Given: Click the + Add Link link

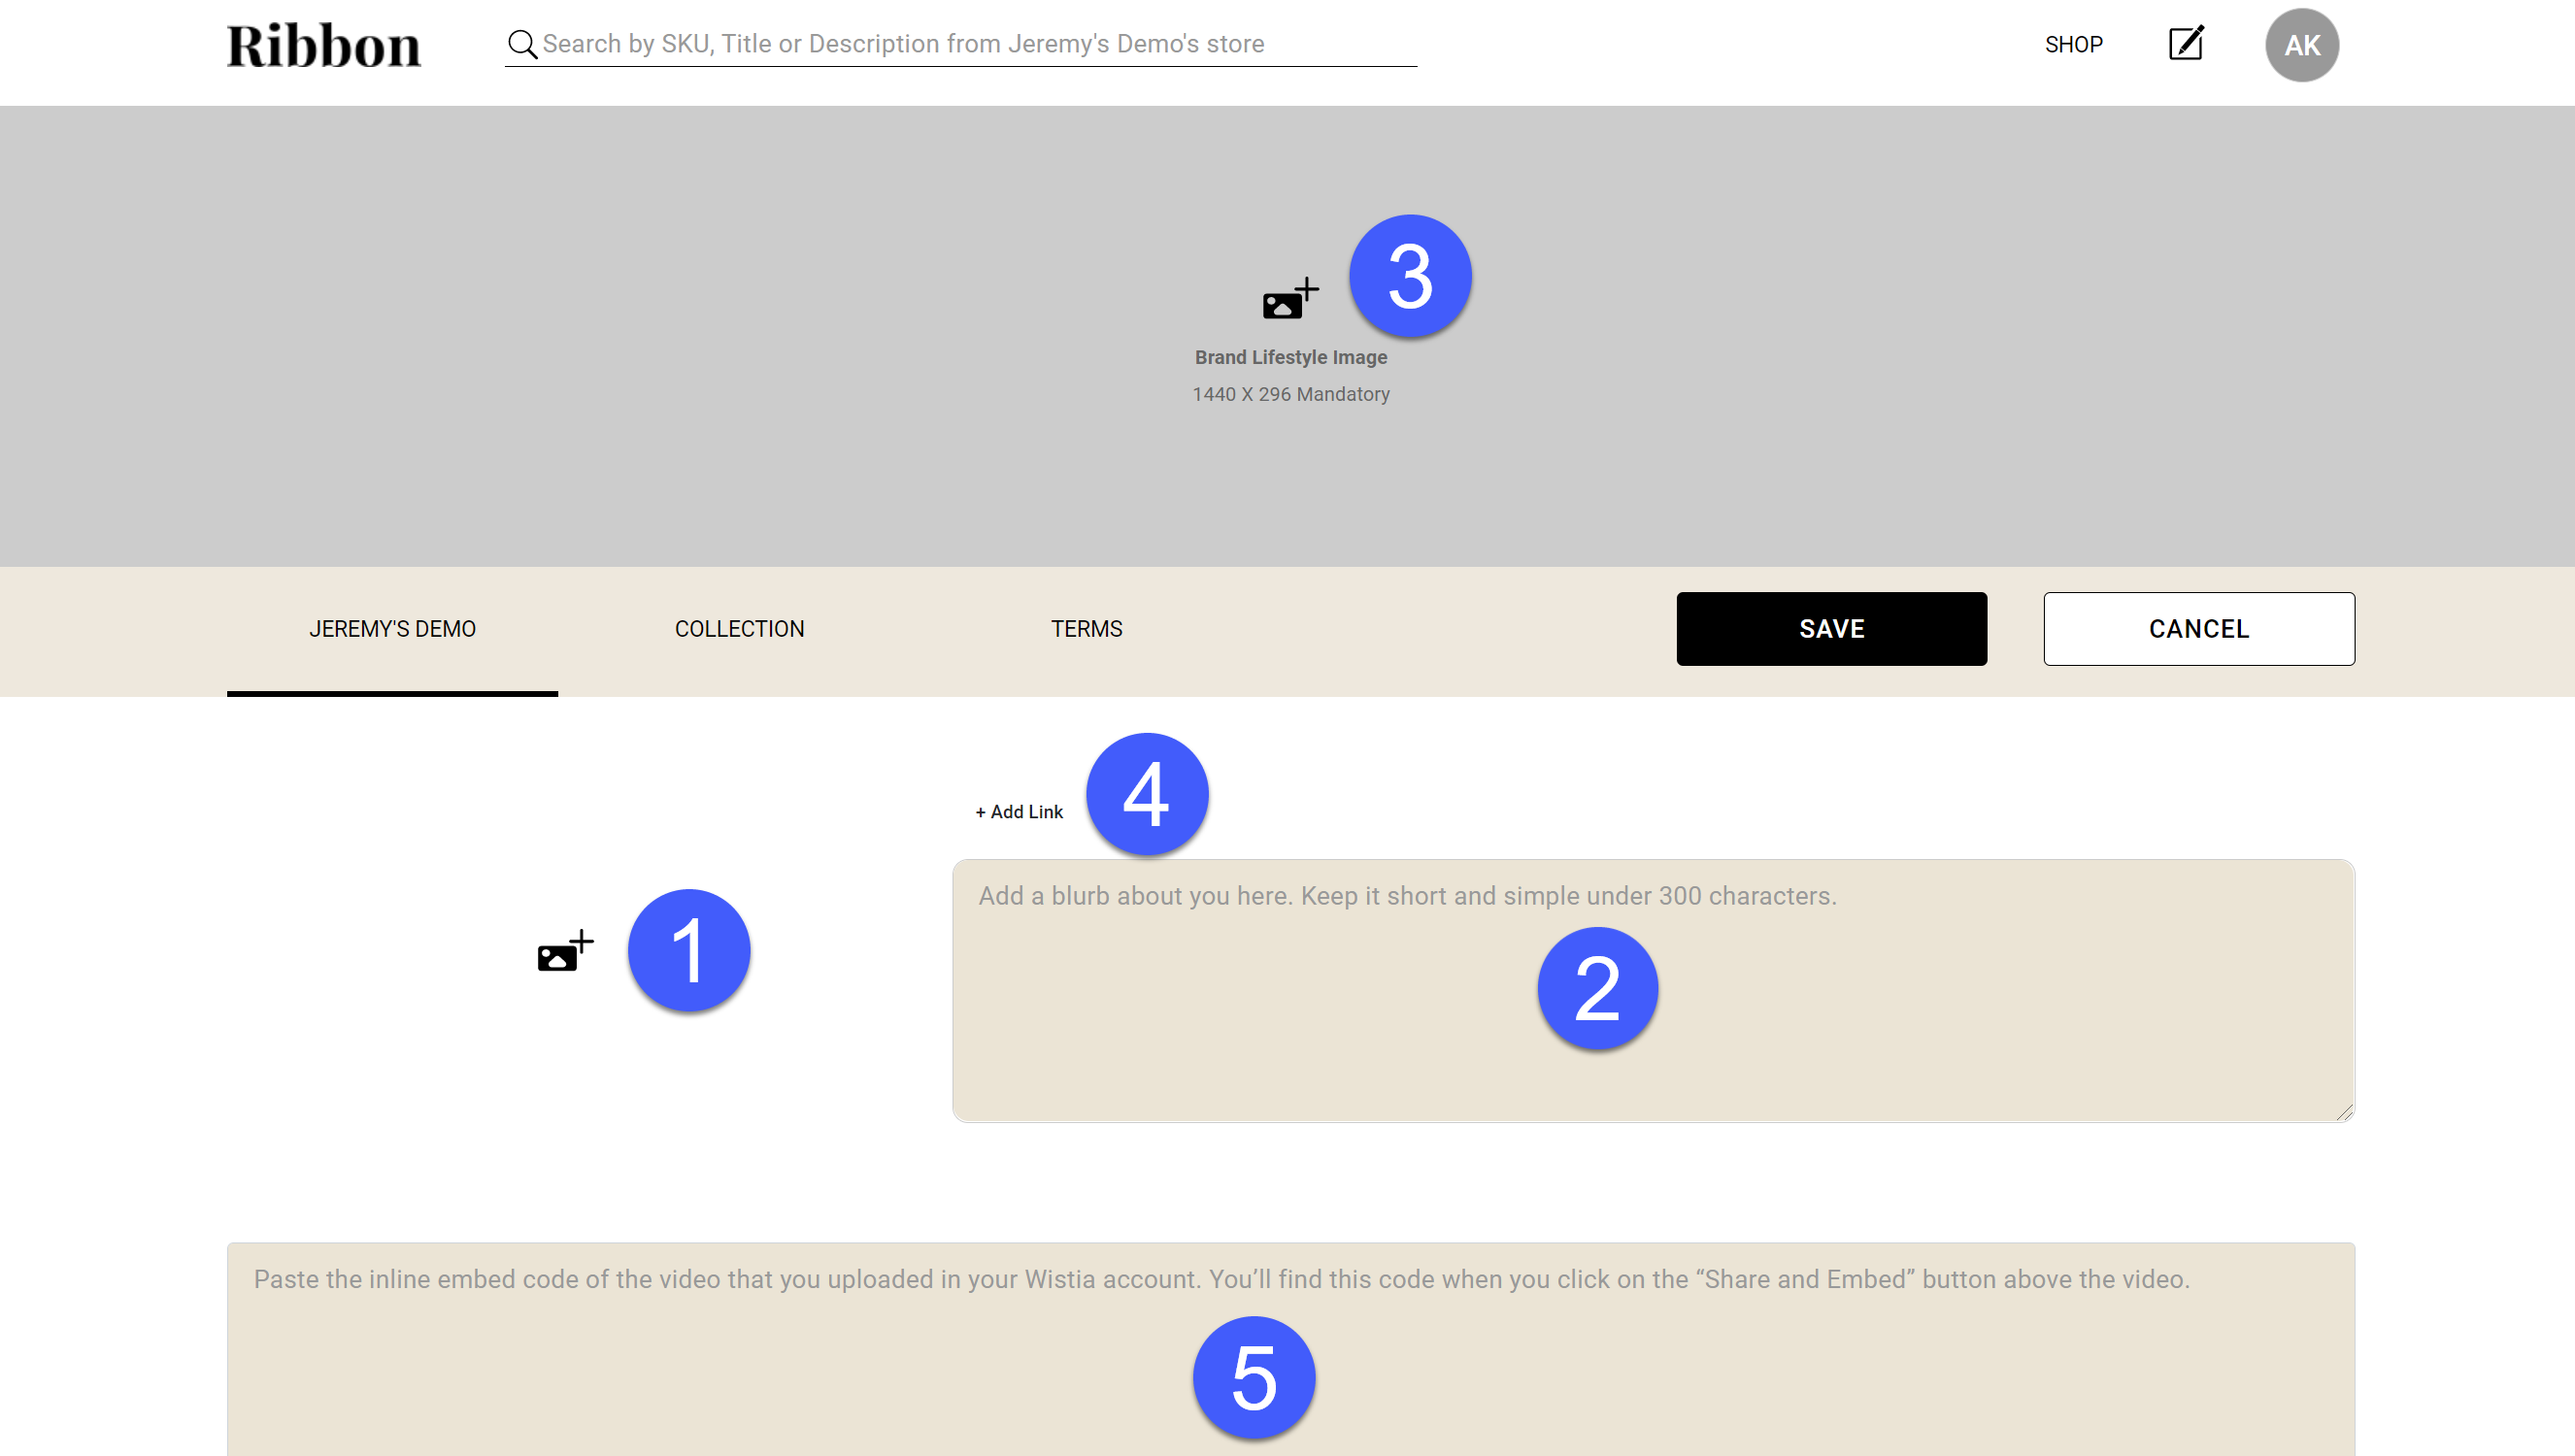Looking at the screenshot, I should point(1019,812).
